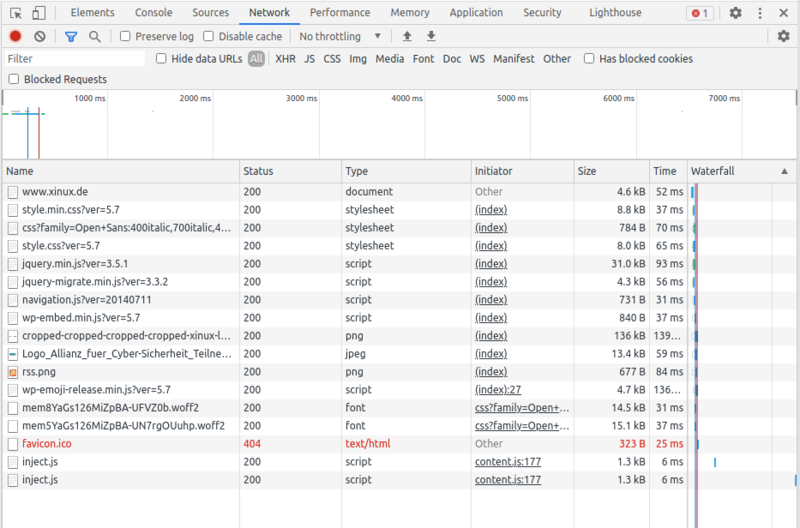Click the Filter text input field

75,59
